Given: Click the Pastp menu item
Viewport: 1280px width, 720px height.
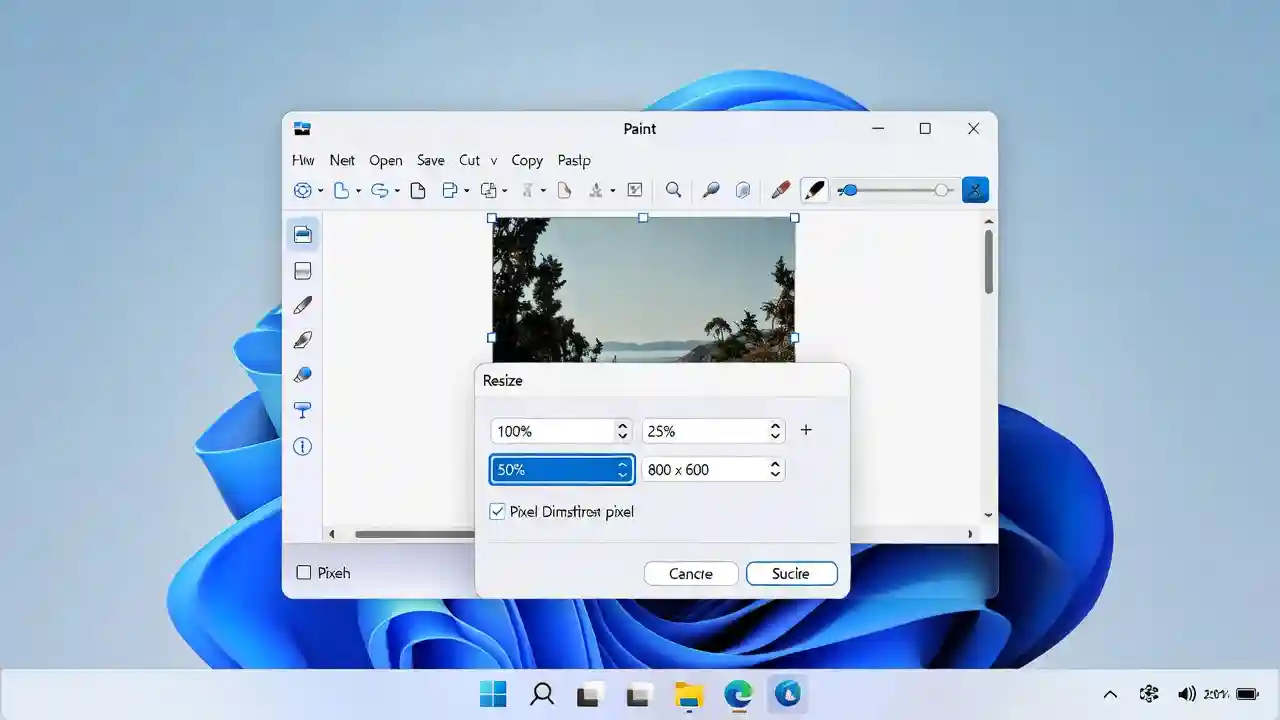Looking at the screenshot, I should point(574,160).
